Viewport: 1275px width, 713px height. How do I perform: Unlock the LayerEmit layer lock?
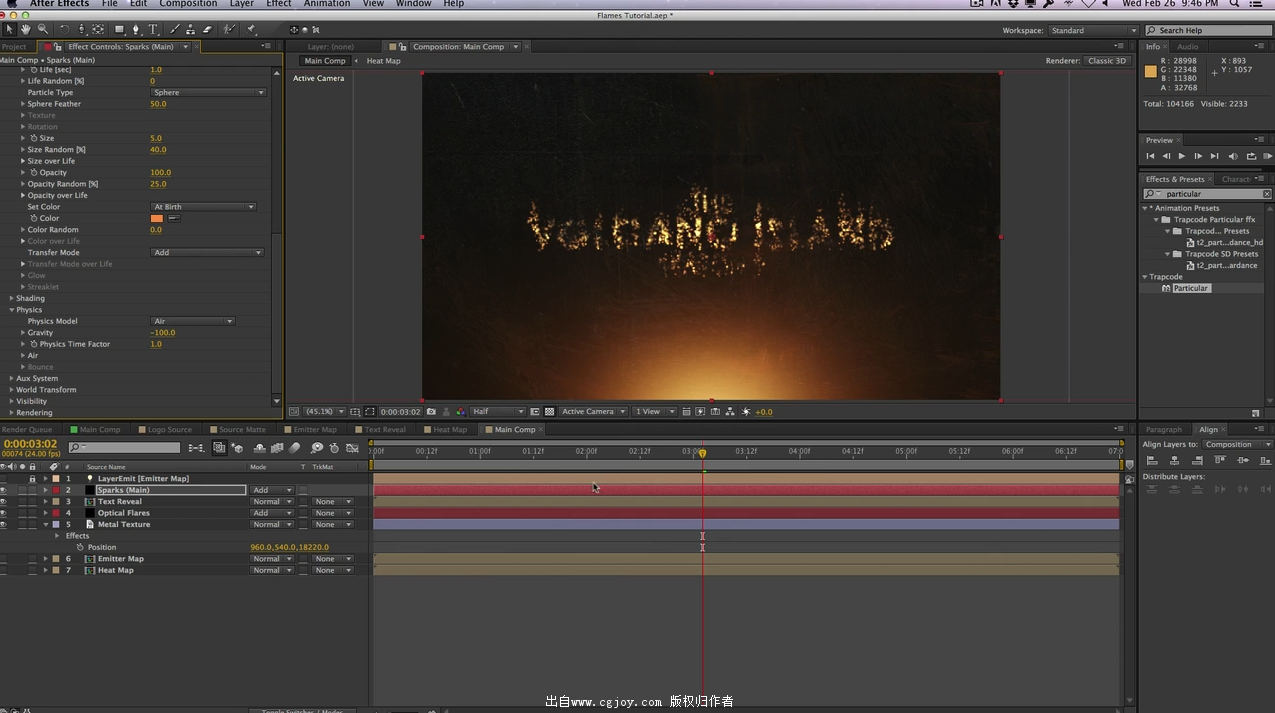(x=32, y=479)
